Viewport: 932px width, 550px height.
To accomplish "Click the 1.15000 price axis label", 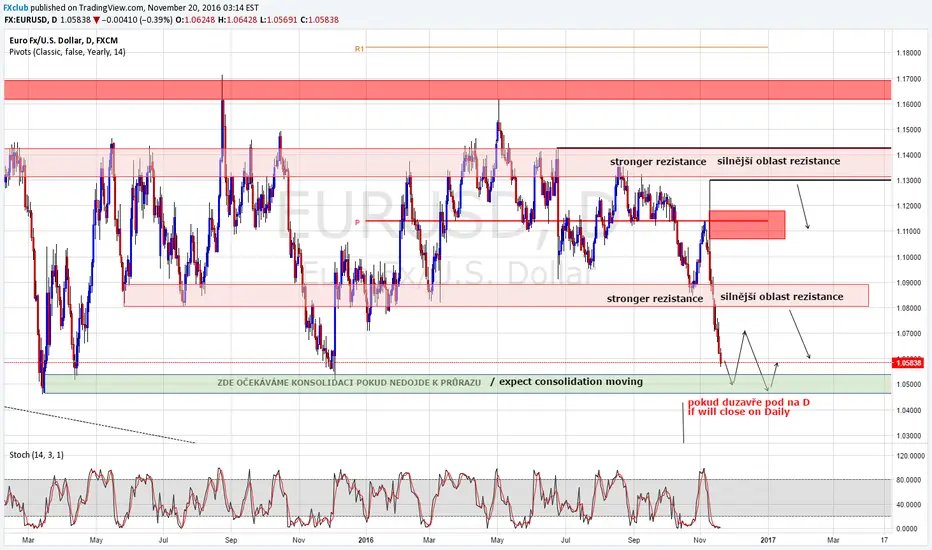I will (908, 130).
